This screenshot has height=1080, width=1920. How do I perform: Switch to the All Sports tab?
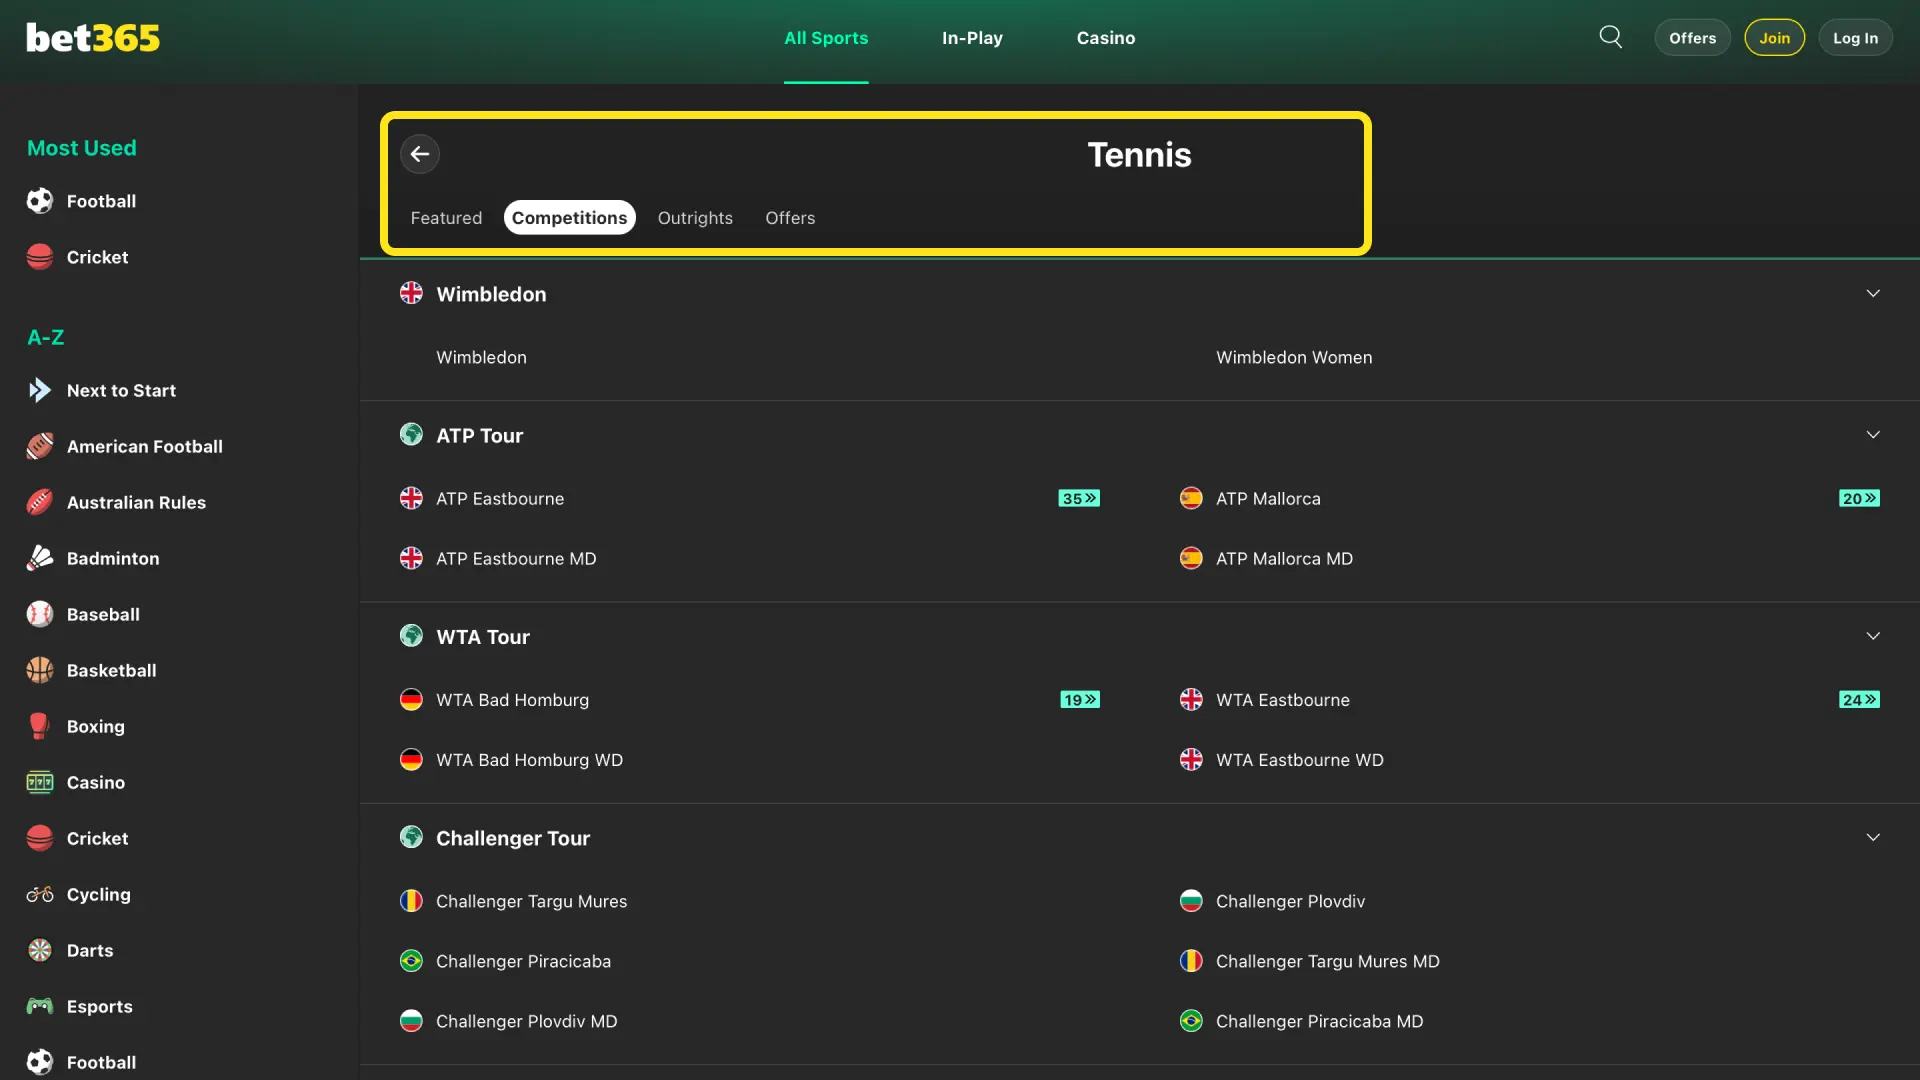[826, 38]
